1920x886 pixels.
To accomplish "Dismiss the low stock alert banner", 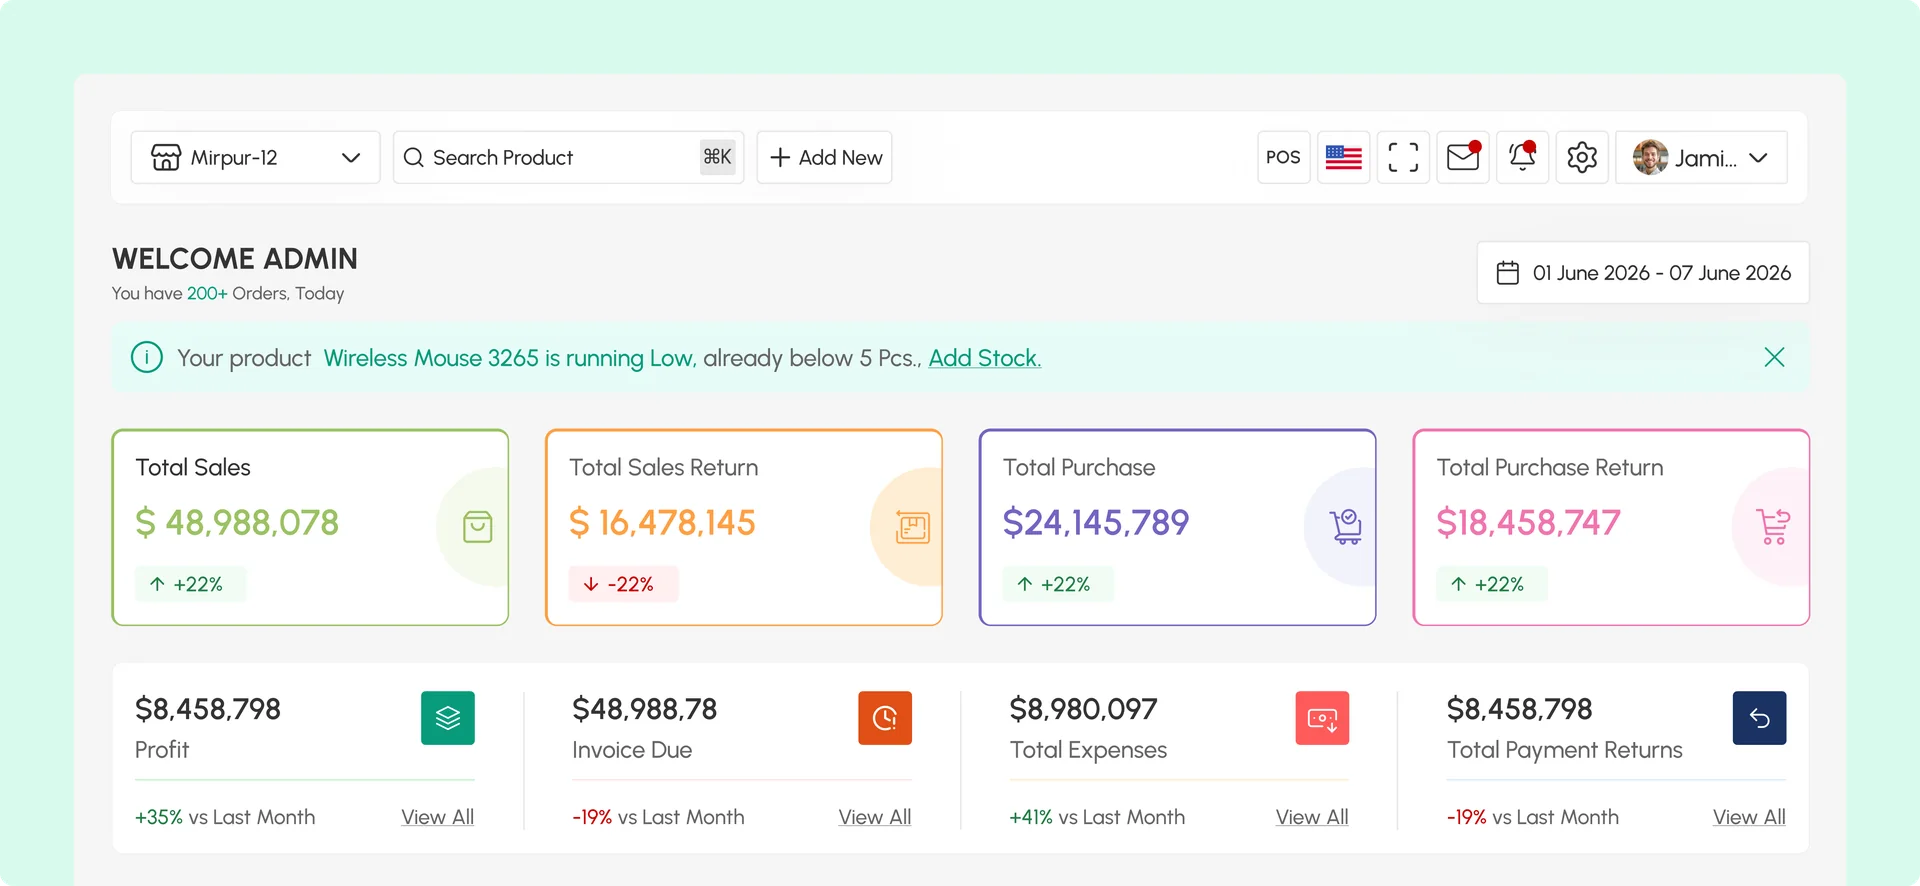I will (1775, 357).
